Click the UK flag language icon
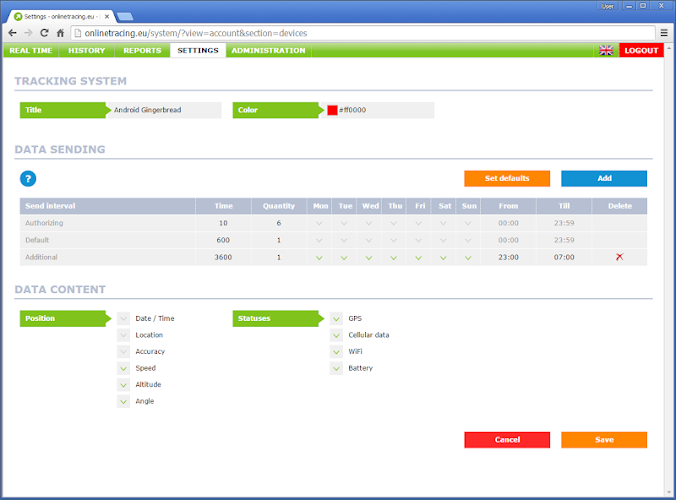676x500 pixels. click(x=606, y=50)
